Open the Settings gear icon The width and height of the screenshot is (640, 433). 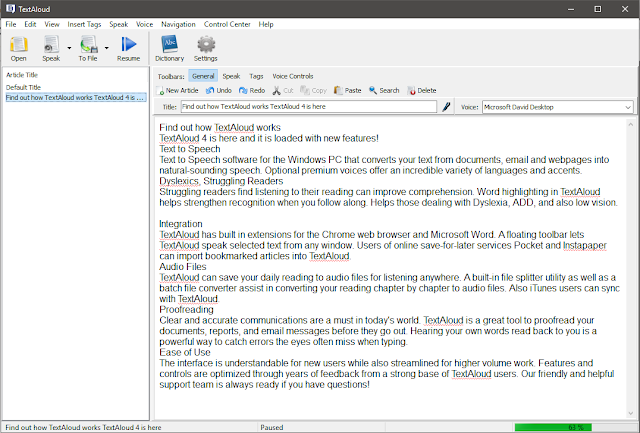(x=206, y=48)
